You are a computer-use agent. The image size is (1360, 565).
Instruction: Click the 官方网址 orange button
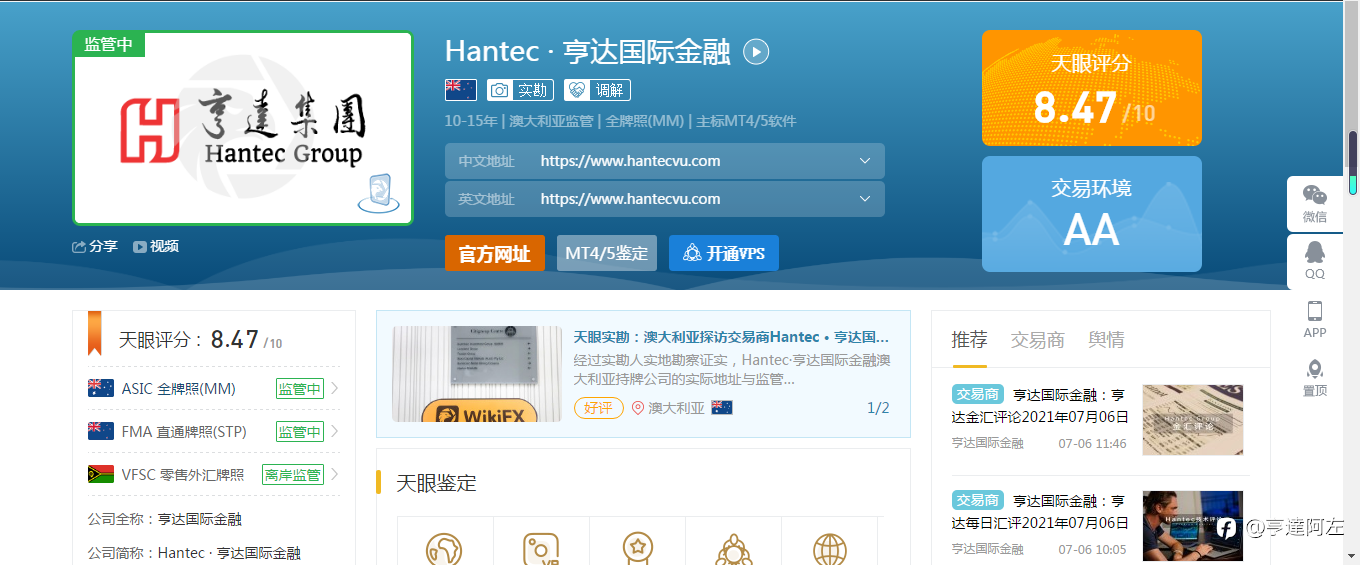tap(495, 253)
